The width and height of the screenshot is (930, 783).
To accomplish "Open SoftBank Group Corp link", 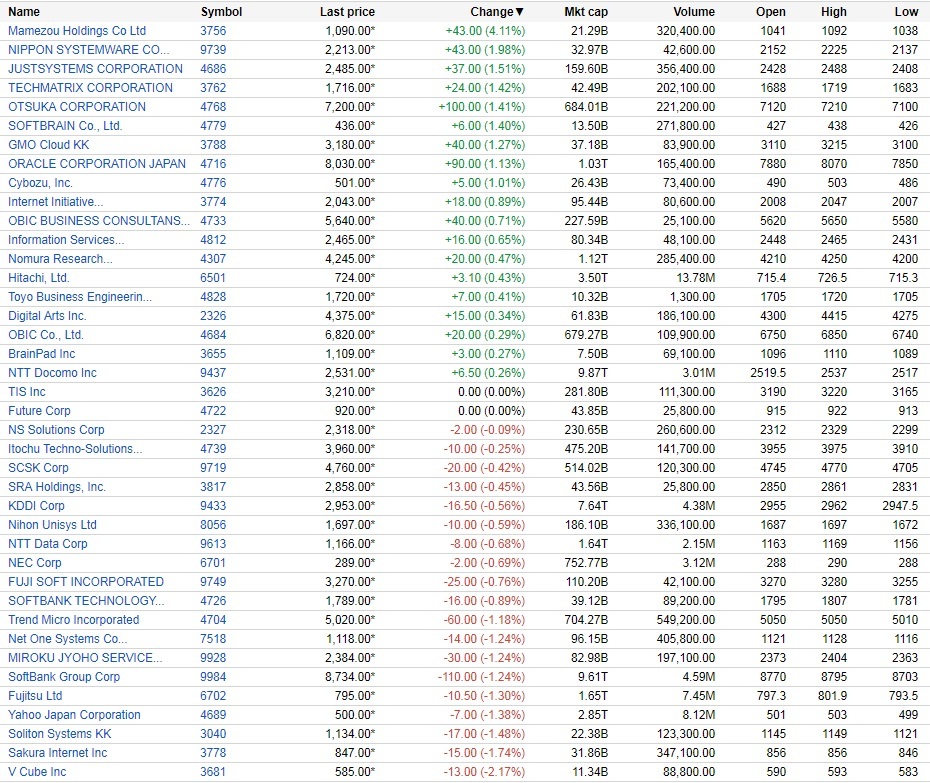I will coord(64,676).
